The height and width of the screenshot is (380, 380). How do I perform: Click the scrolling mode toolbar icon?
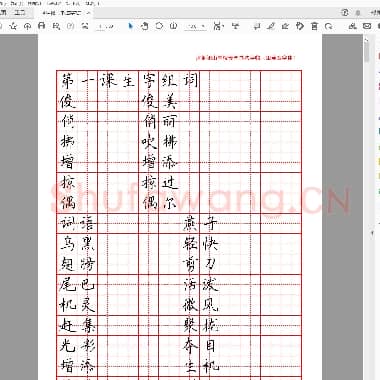click(x=236, y=26)
